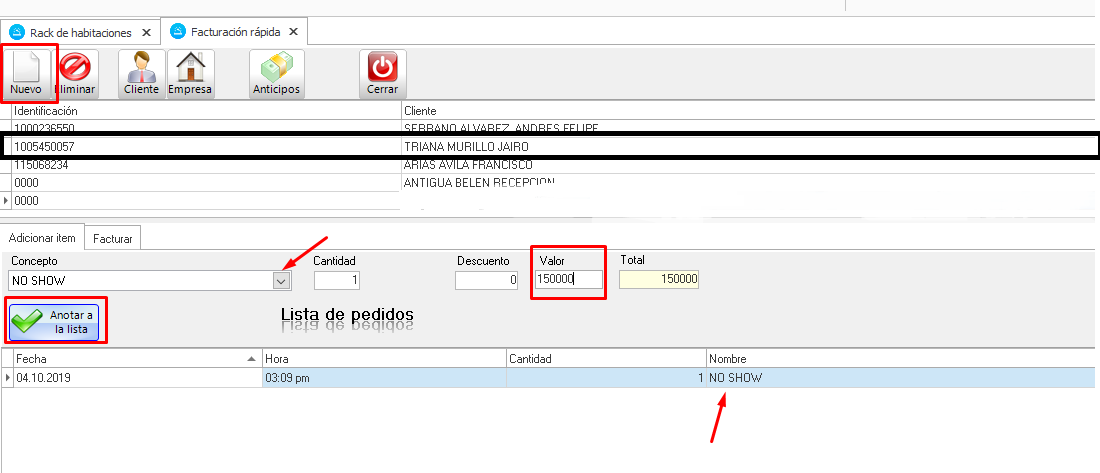1100x473 pixels.
Task: Click Anotar a la lista button
Action: (x=56, y=322)
